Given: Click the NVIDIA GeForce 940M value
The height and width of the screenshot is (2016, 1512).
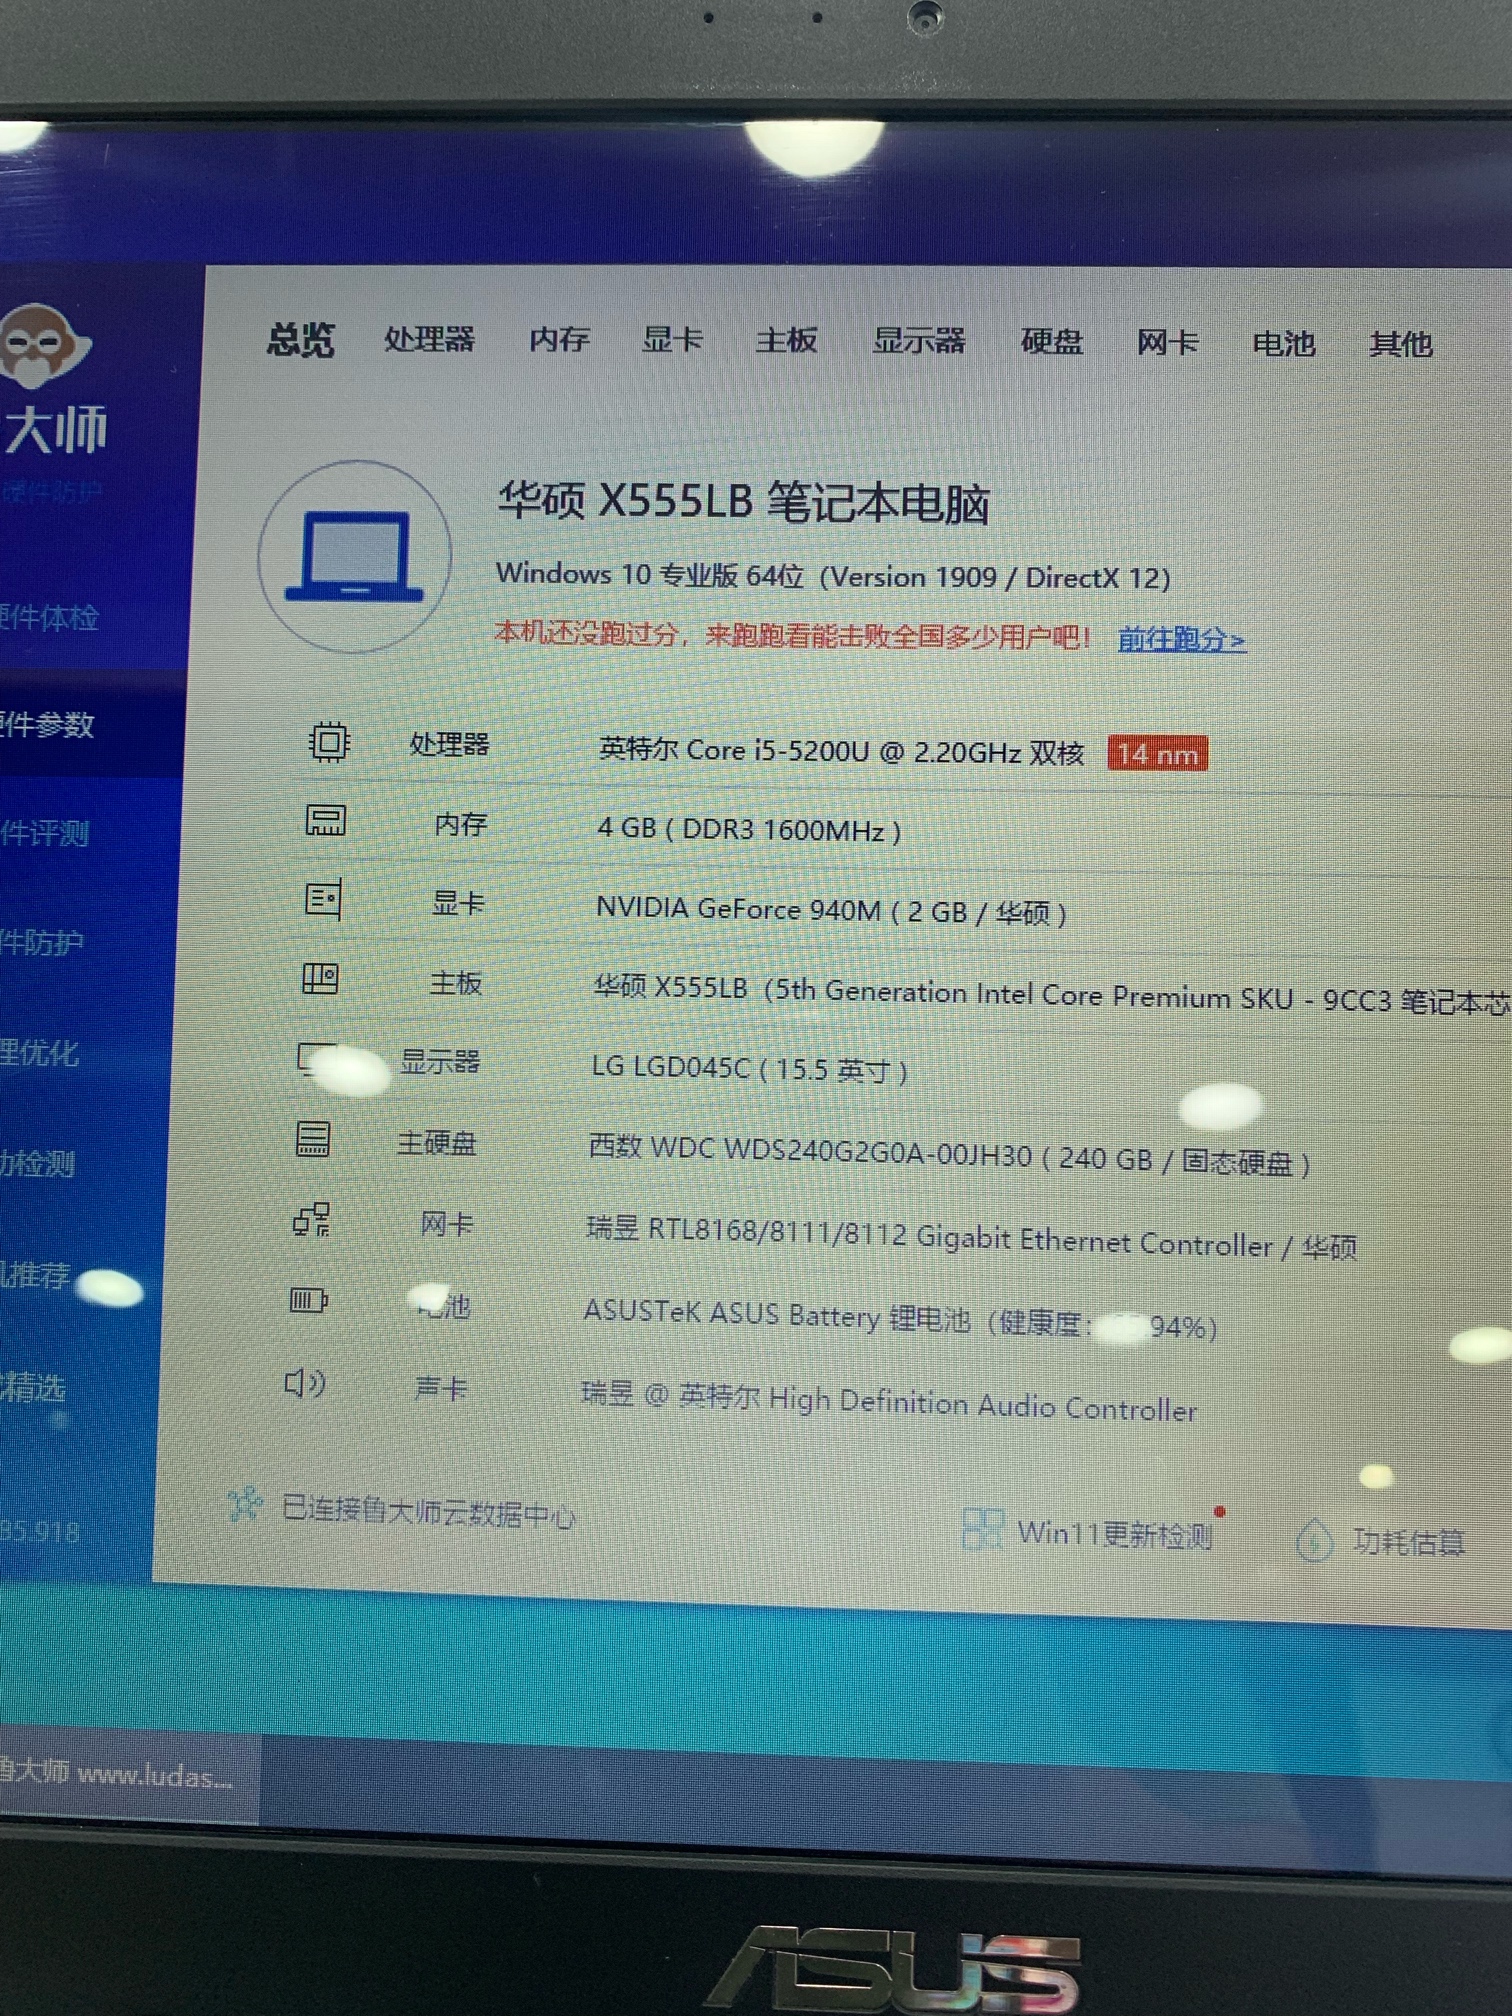Looking at the screenshot, I should click(x=831, y=910).
